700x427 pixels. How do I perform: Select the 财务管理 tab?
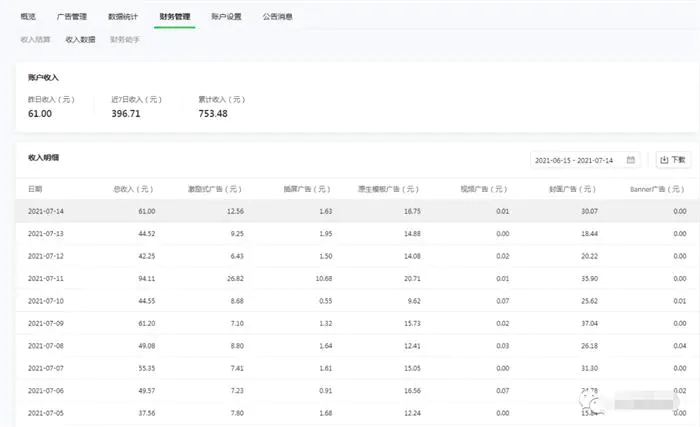[175, 17]
